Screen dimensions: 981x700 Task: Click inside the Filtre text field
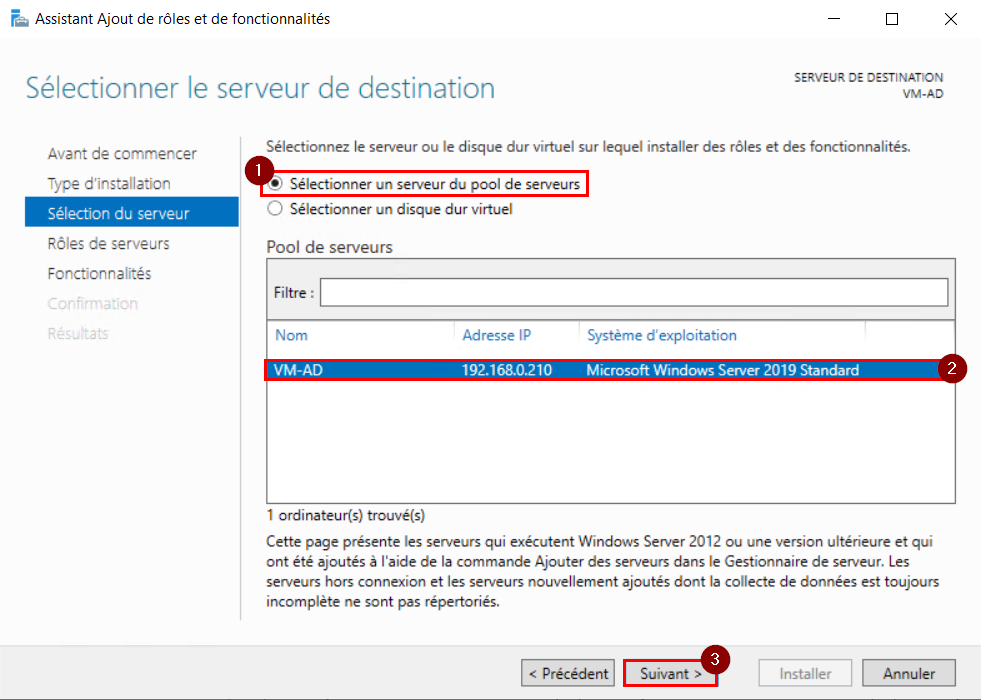(633, 292)
